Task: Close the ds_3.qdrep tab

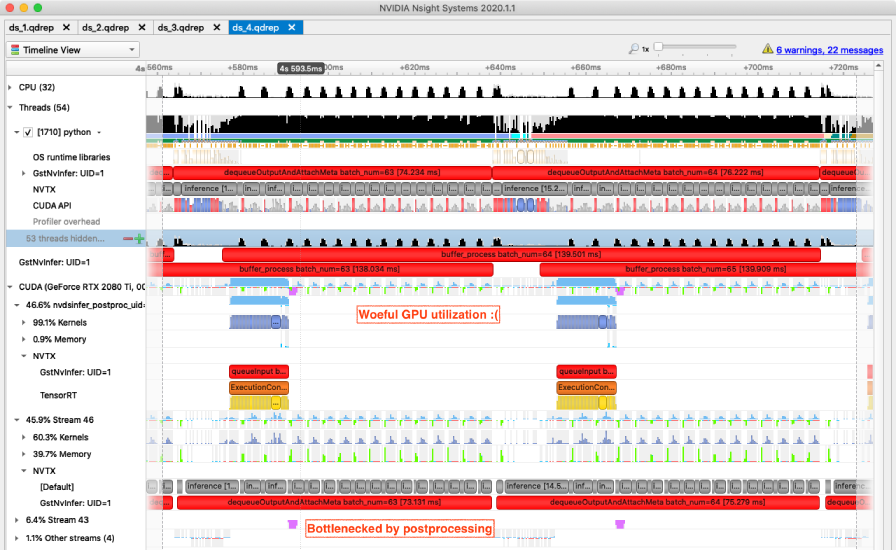Action: pyautogui.click(x=217, y=27)
